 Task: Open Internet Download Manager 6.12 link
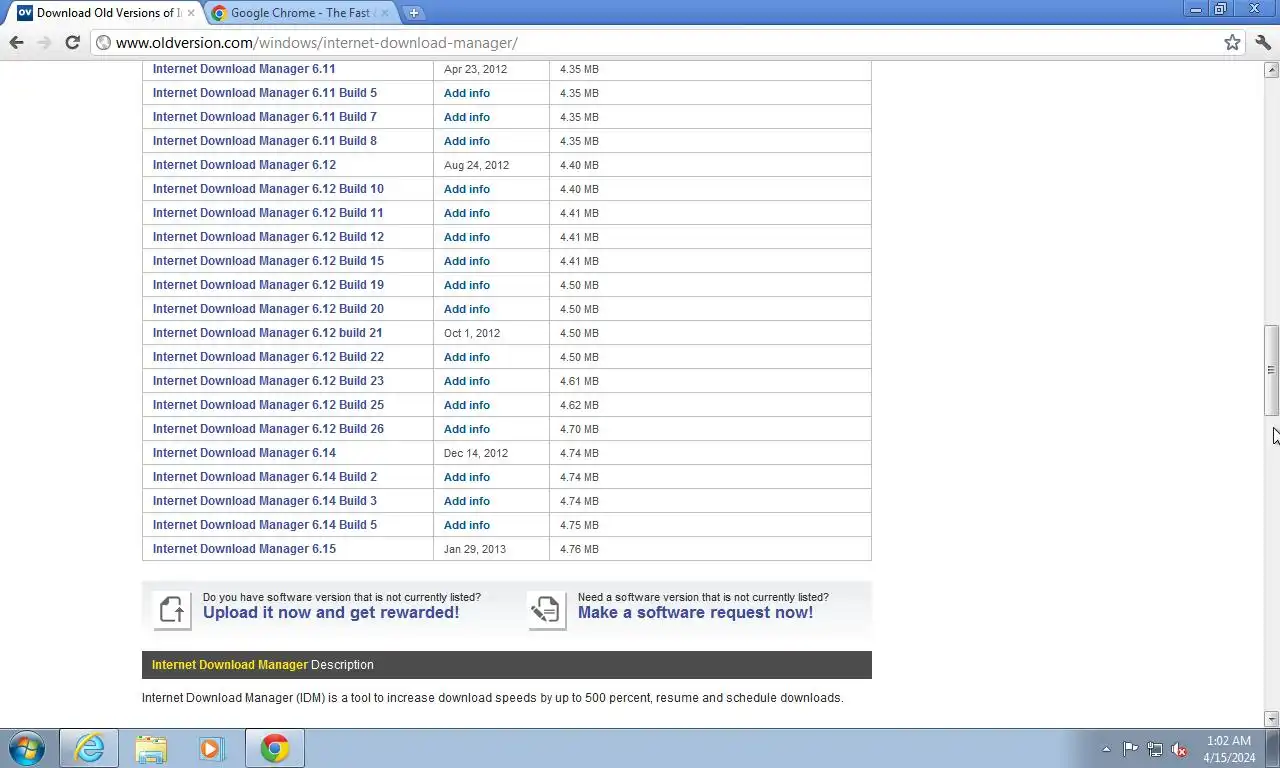point(244,165)
